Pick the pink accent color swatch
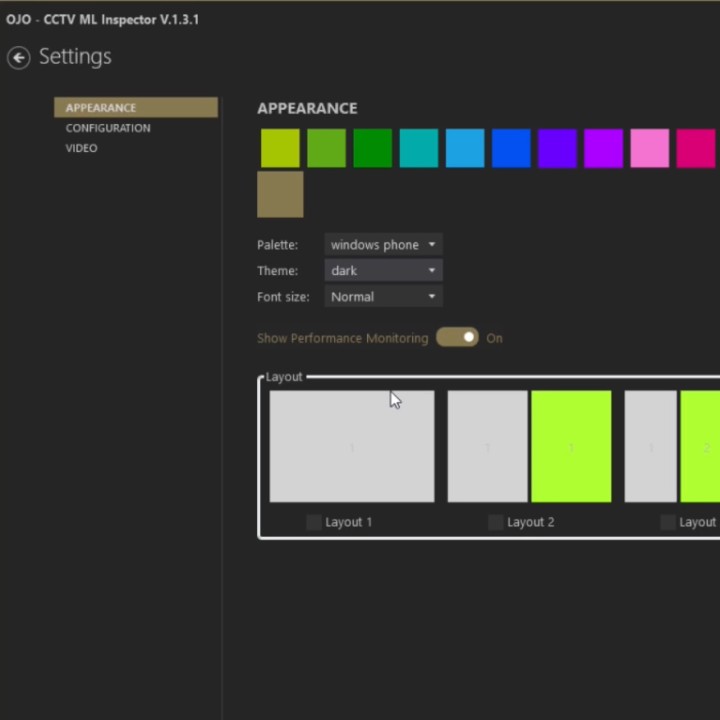720x720 pixels. tap(650, 149)
